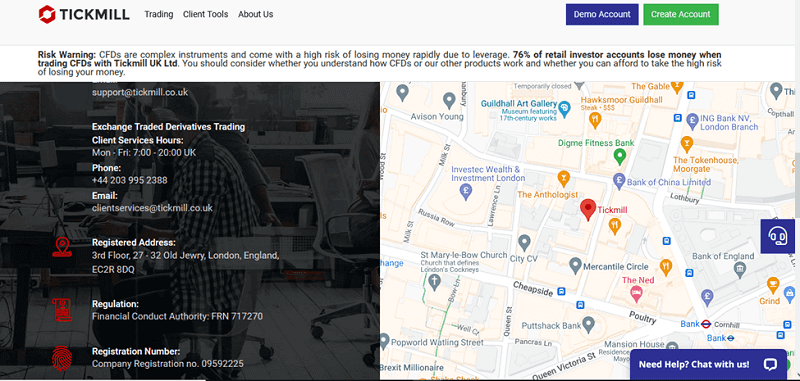The image size is (800, 381).
Task: Select the Bank of China Limited pin
Action: pos(619,180)
